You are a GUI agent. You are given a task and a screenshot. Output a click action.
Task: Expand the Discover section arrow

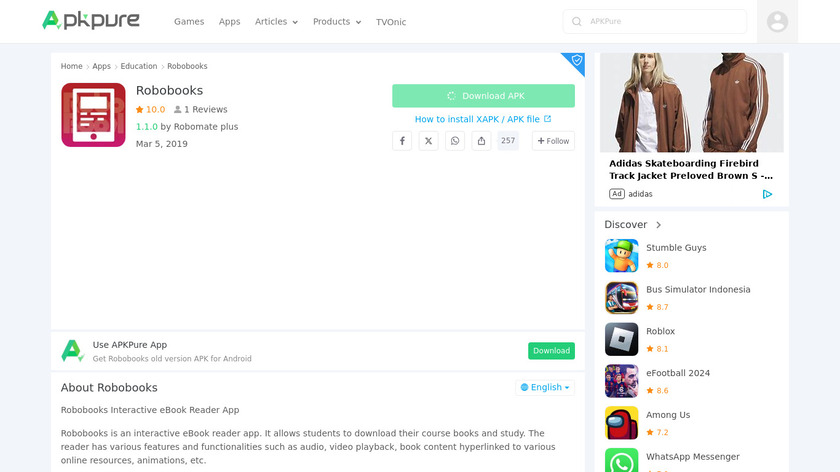(658, 225)
